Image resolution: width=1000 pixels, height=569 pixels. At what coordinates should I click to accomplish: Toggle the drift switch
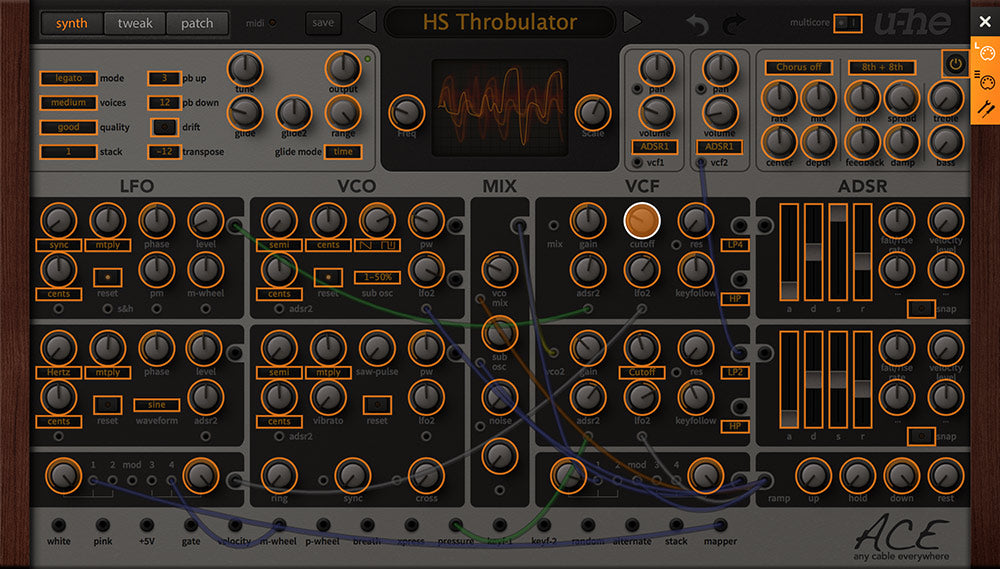(x=164, y=127)
